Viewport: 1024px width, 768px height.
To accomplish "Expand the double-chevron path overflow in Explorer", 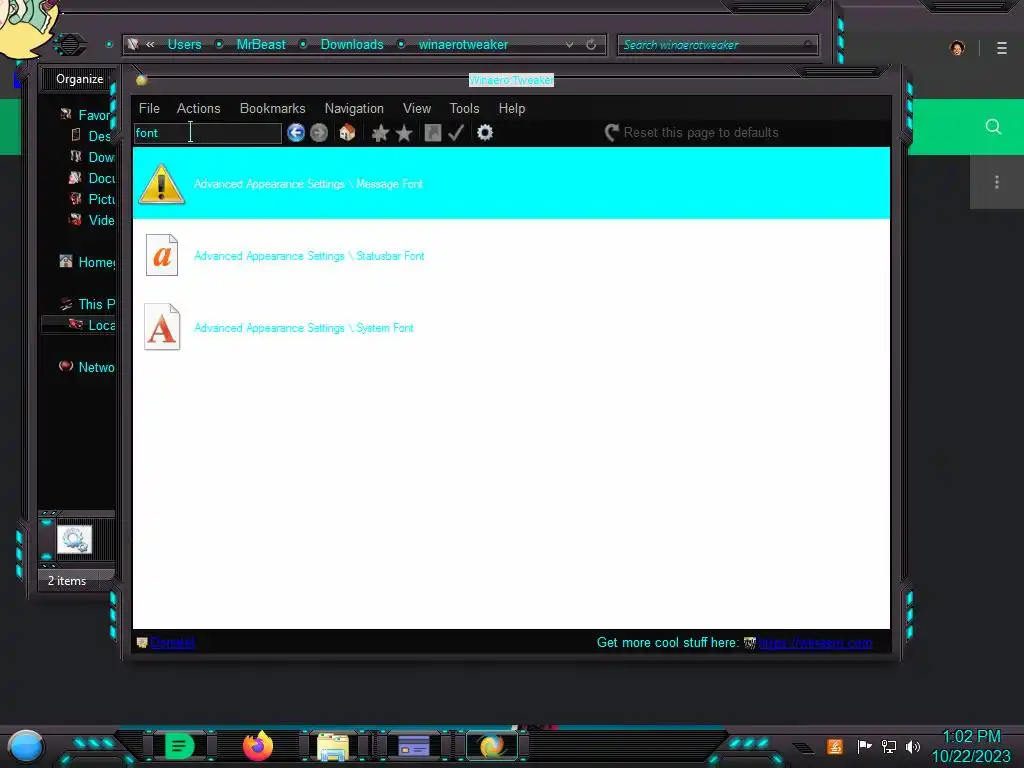I will (x=150, y=44).
